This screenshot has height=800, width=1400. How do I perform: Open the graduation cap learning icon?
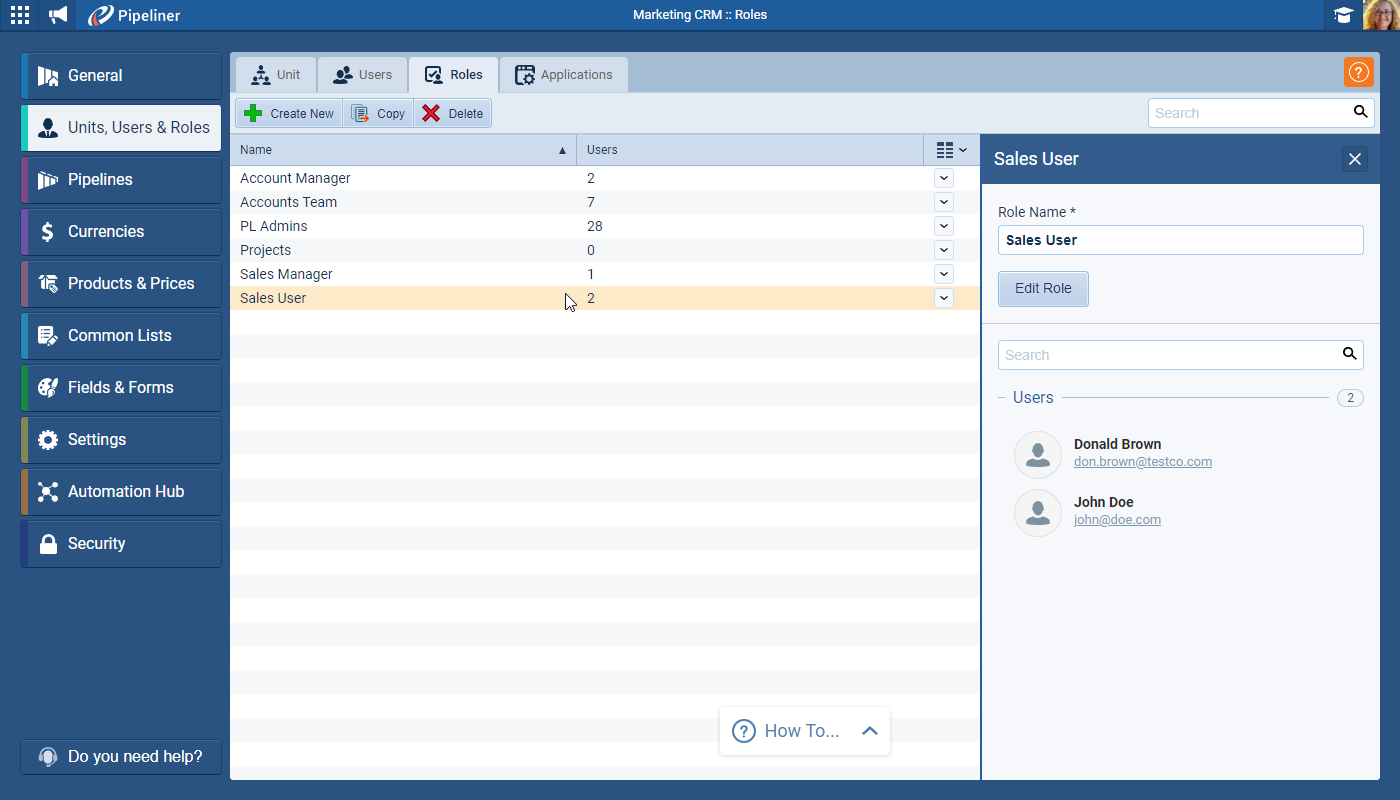(x=1343, y=15)
